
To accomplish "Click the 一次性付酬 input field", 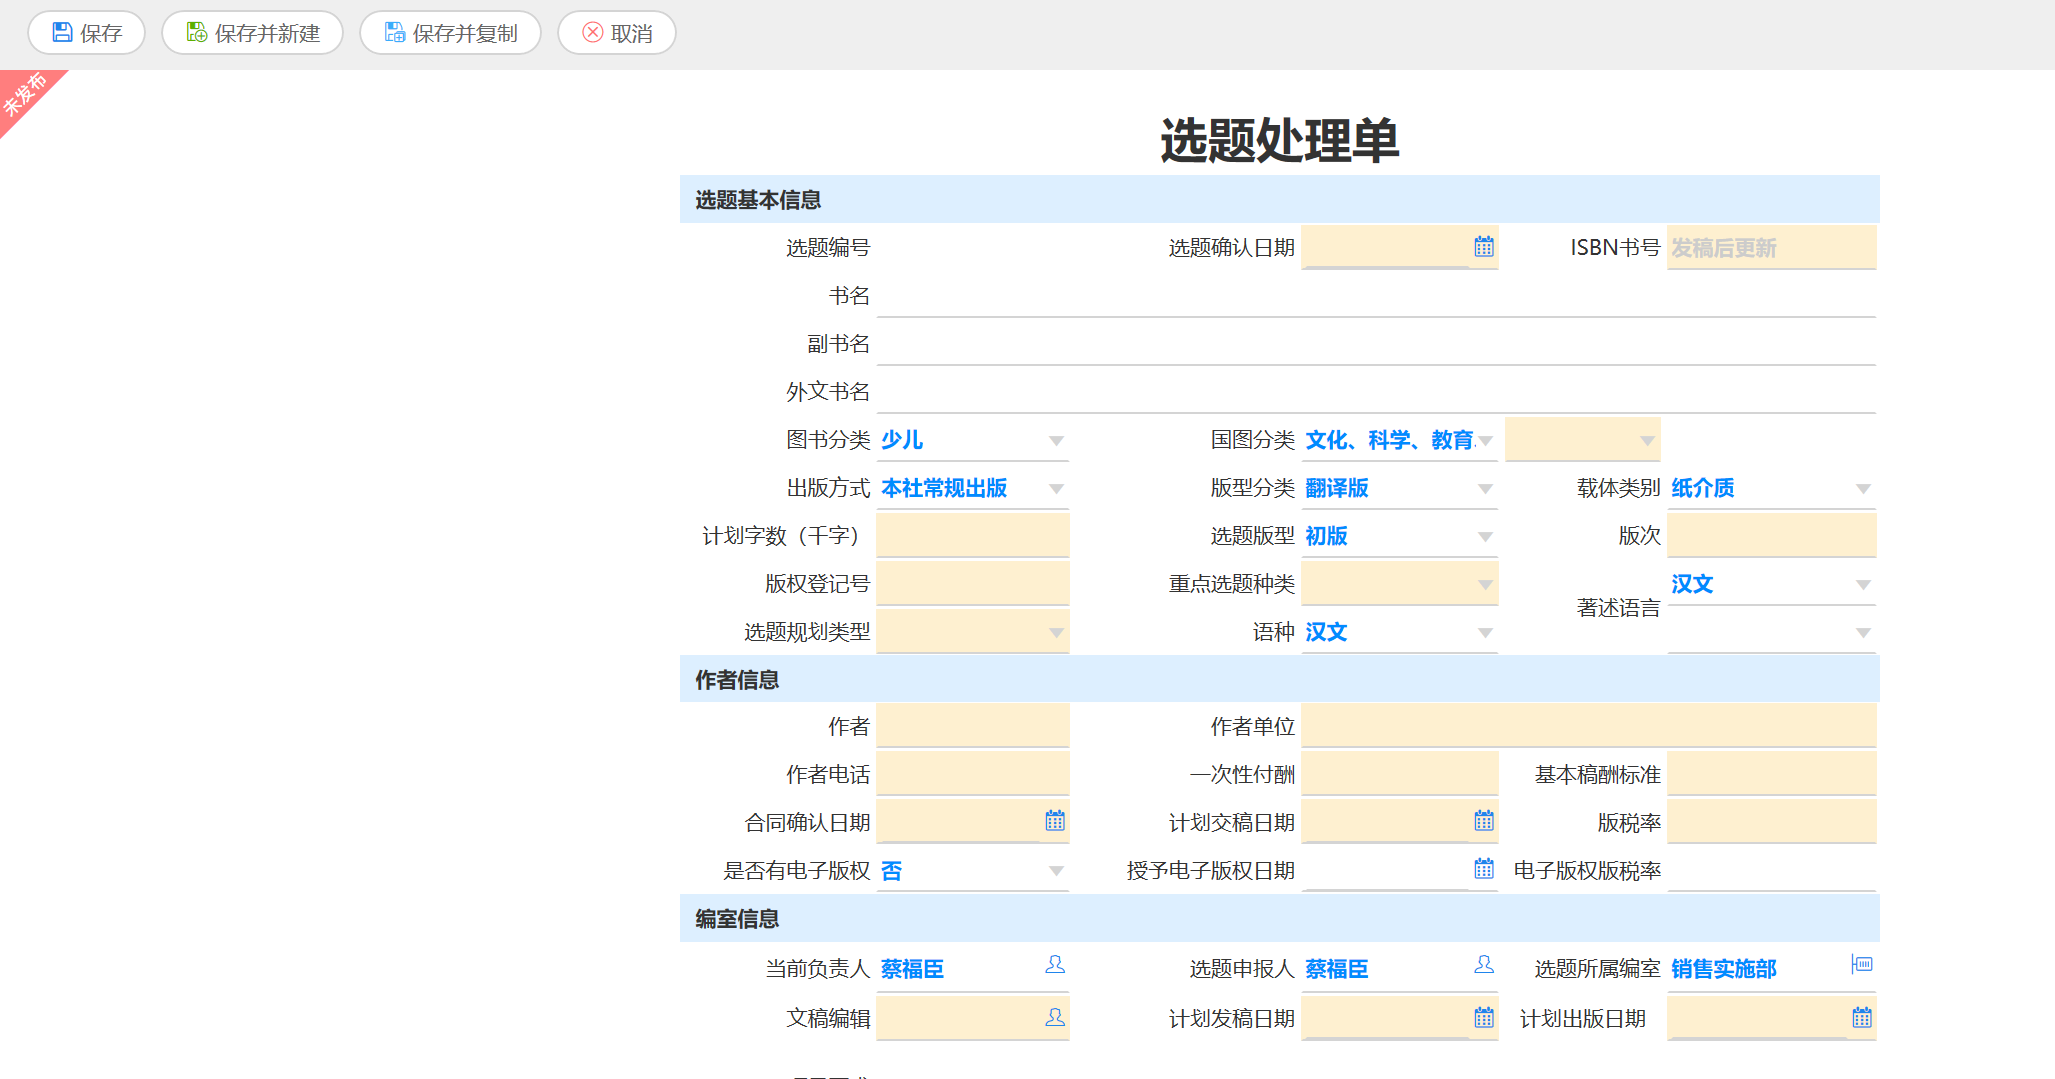I will [1400, 774].
